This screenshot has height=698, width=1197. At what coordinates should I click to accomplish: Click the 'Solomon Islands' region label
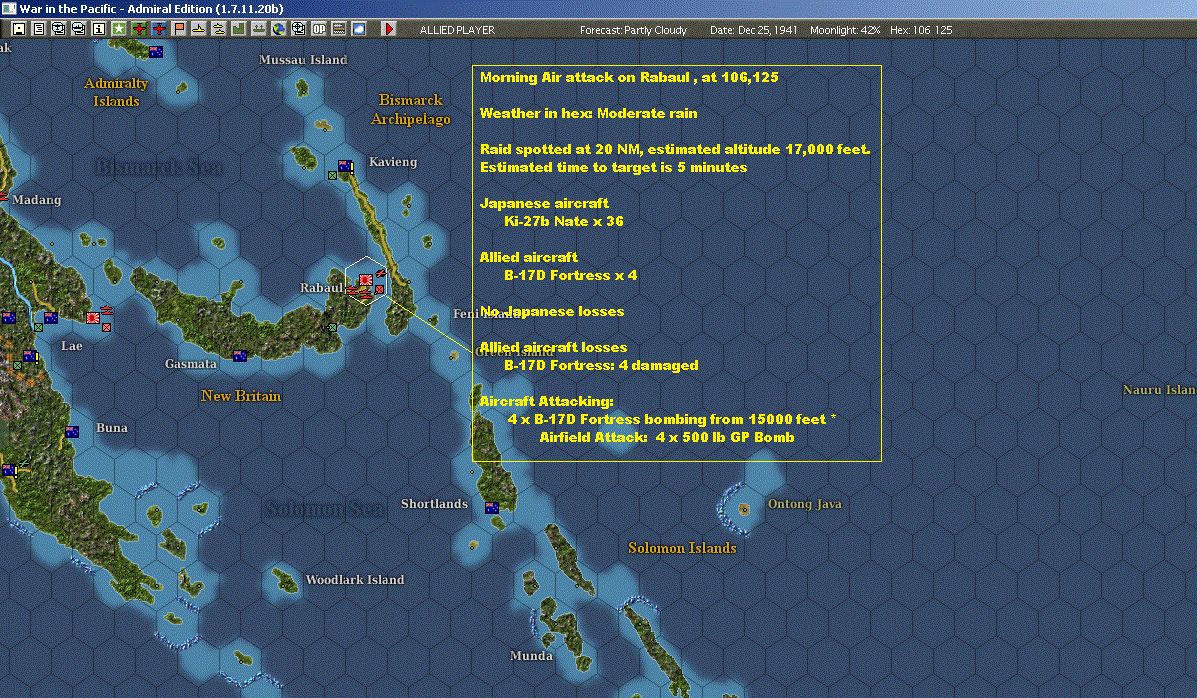click(682, 548)
